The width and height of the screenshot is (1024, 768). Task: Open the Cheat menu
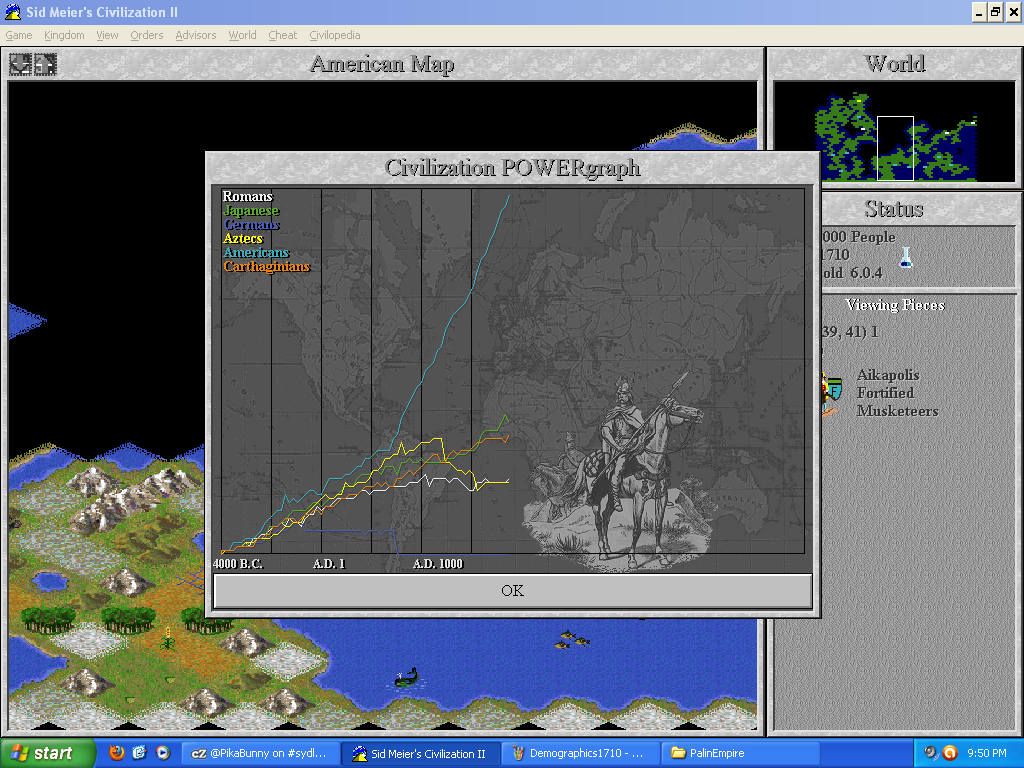(x=282, y=35)
